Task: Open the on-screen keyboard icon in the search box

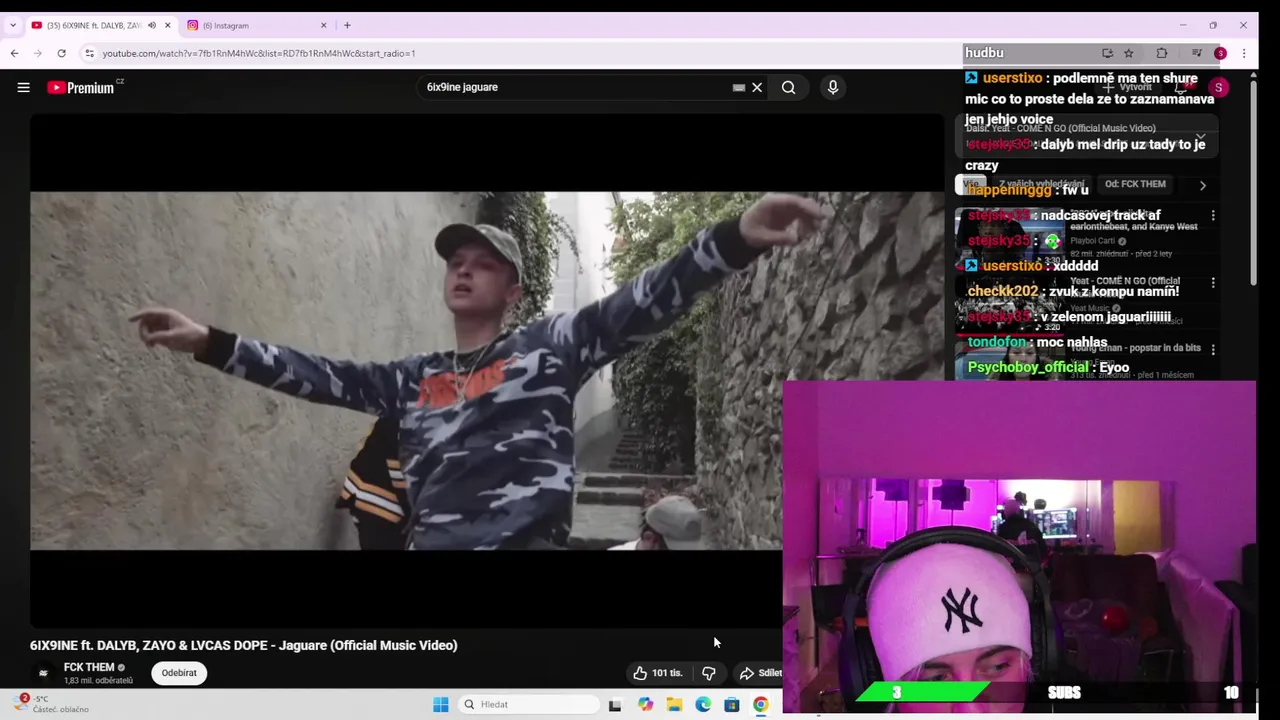Action: [738, 88]
